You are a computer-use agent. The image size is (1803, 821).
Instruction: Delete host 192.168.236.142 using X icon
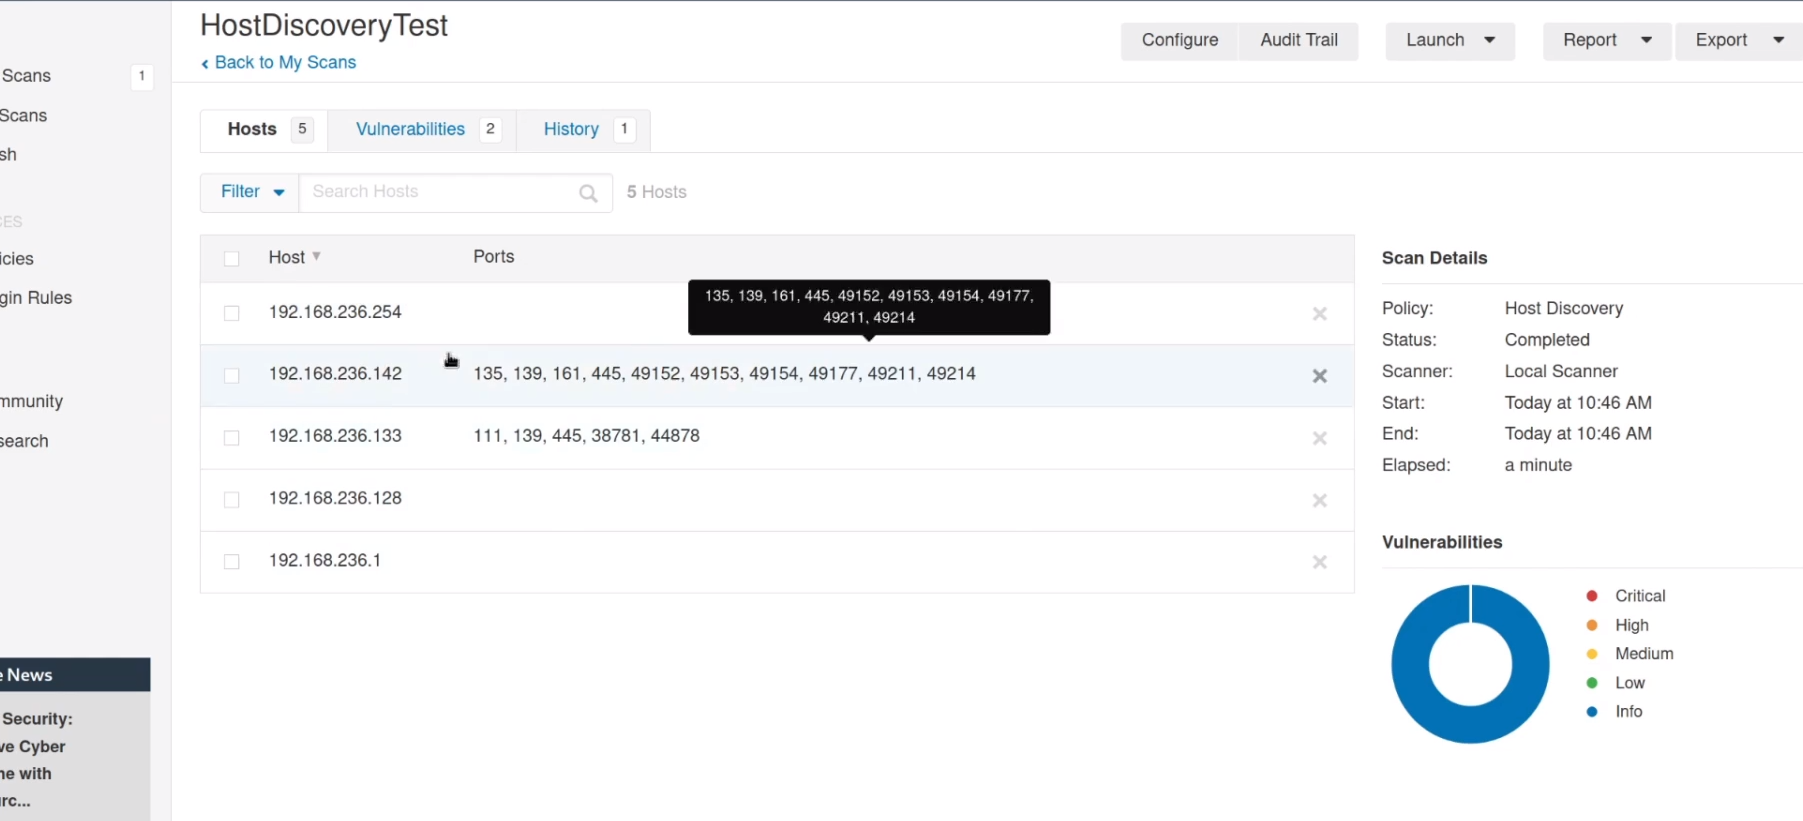pyautogui.click(x=1319, y=376)
